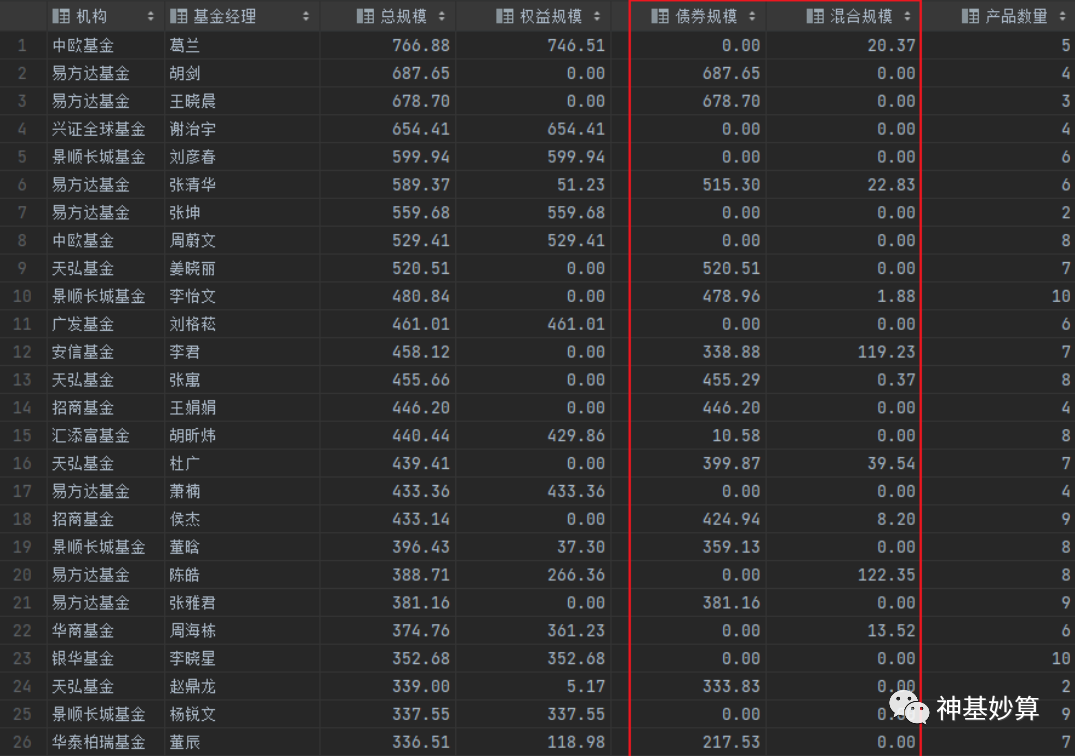Click the table icon beside 总规模 header
The image size is (1075, 756).
pyautogui.click(x=365, y=16)
